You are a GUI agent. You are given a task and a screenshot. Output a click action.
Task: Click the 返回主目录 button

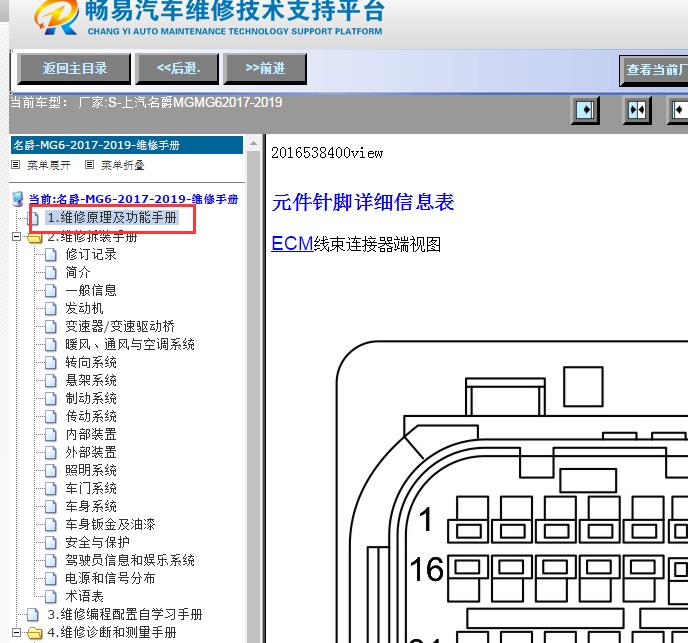74,68
